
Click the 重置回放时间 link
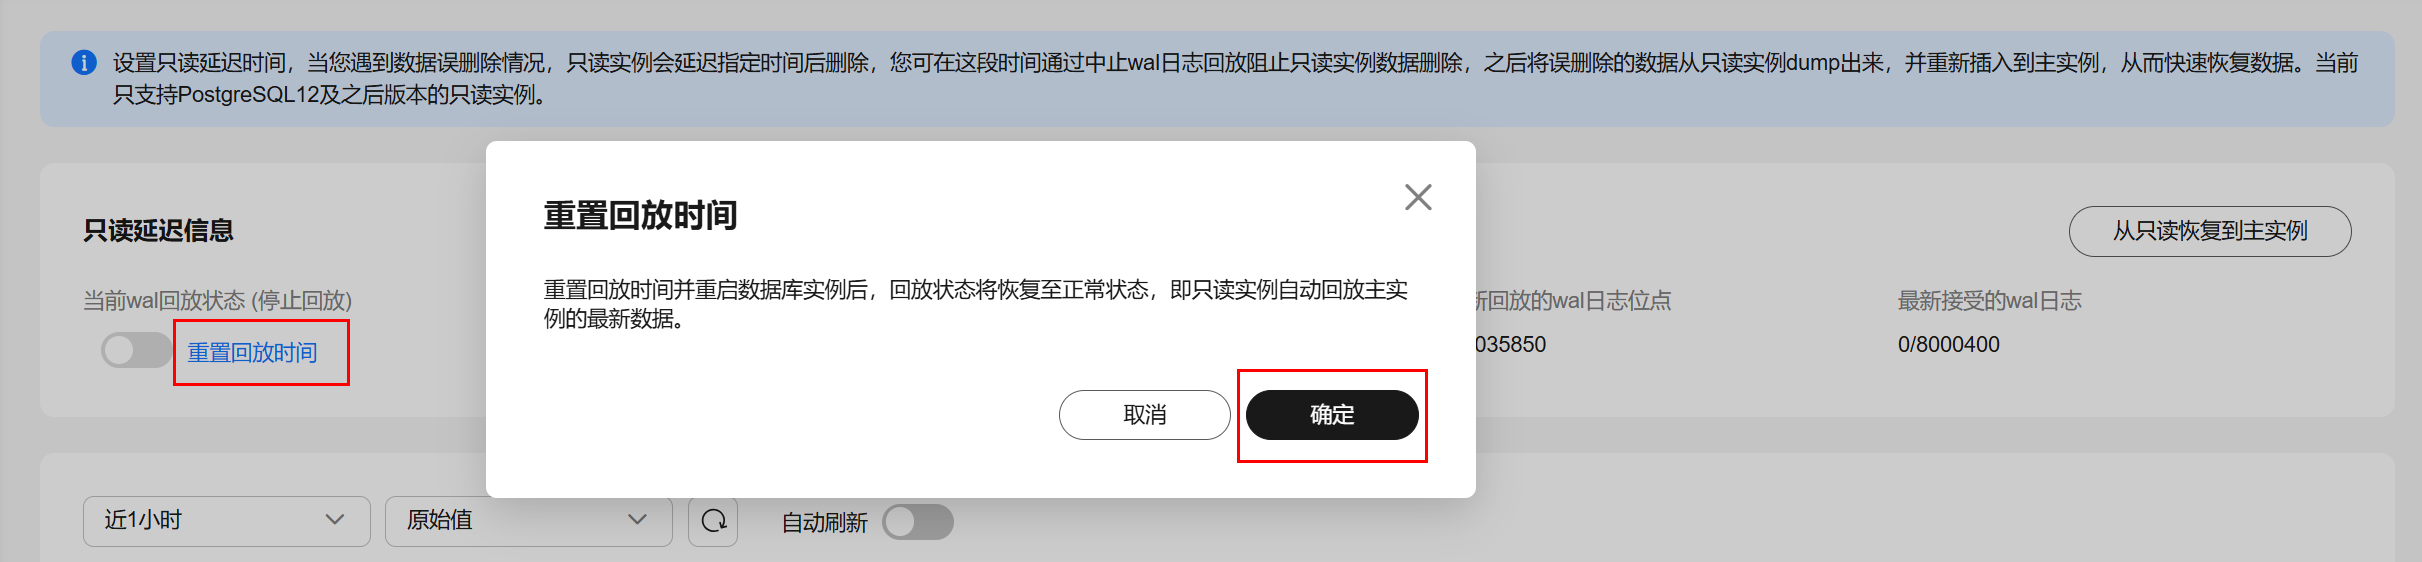[x=252, y=352]
